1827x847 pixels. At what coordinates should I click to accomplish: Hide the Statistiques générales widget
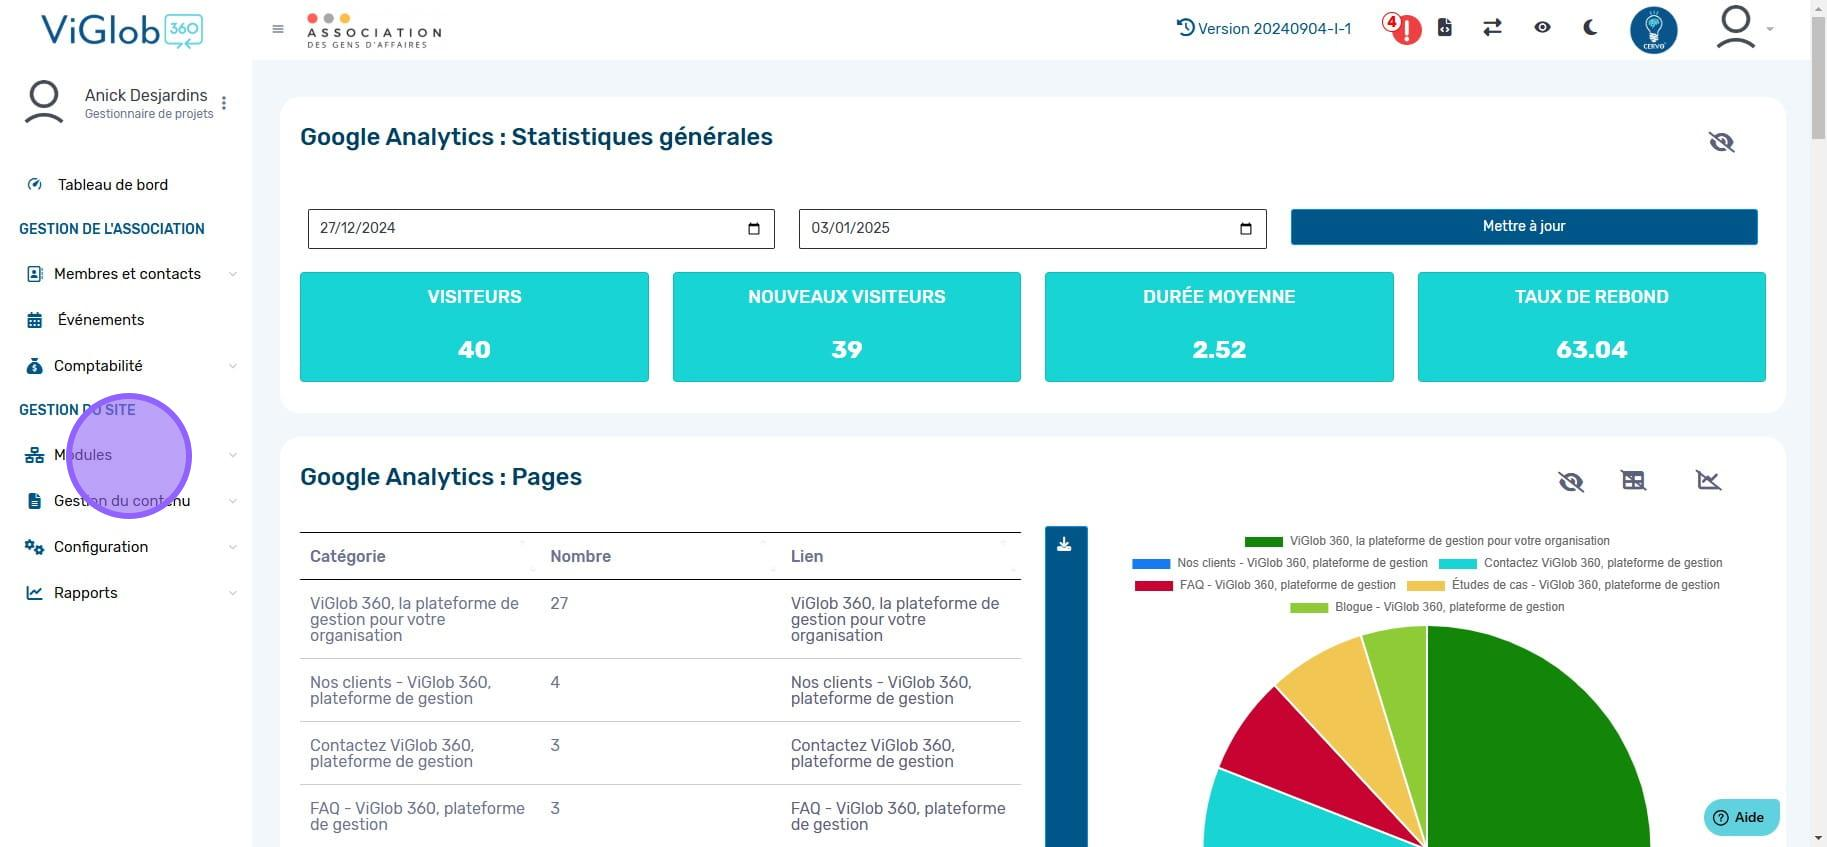[x=1721, y=142]
